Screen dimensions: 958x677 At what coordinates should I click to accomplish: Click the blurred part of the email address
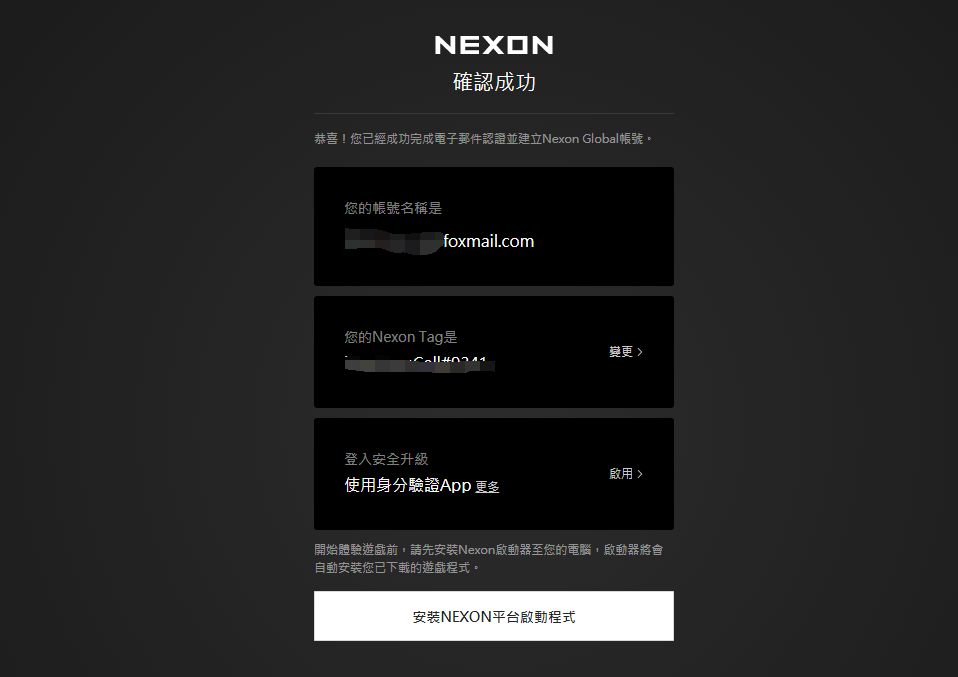393,241
